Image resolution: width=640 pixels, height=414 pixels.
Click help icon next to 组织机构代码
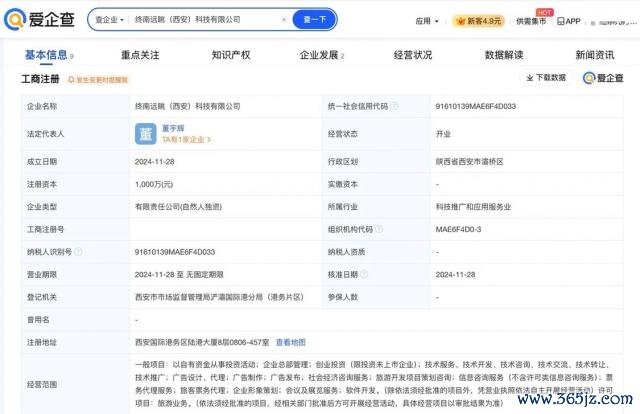point(379,229)
